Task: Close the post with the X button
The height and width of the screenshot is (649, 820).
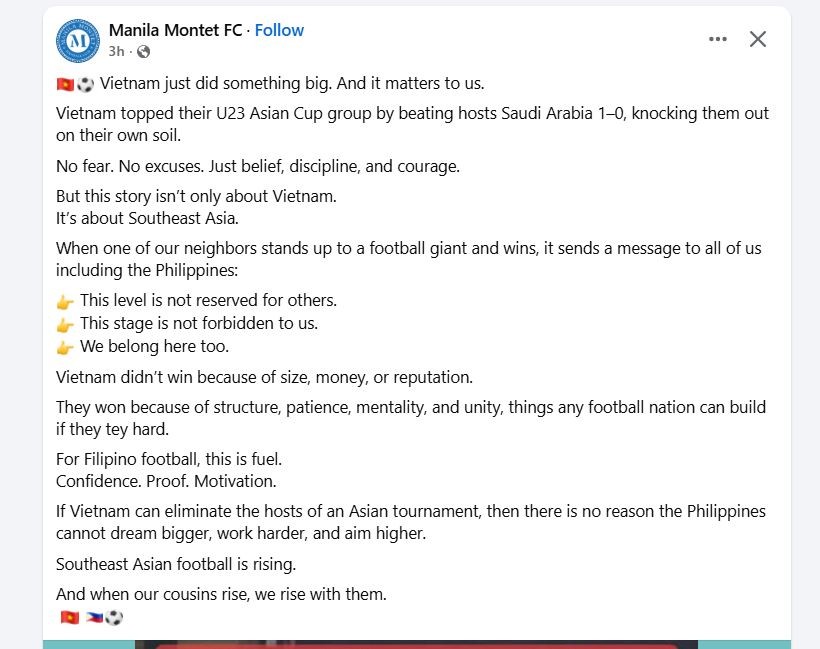Action: click(x=758, y=39)
